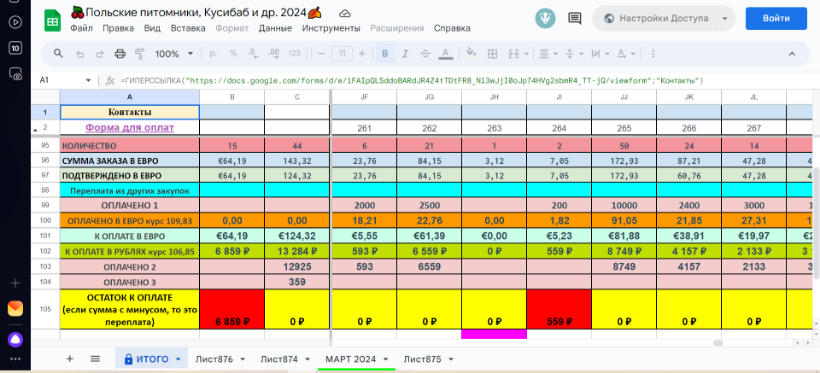The height and width of the screenshot is (373, 820).
Task: Open the 123 more number formats
Action: [x=294, y=53]
